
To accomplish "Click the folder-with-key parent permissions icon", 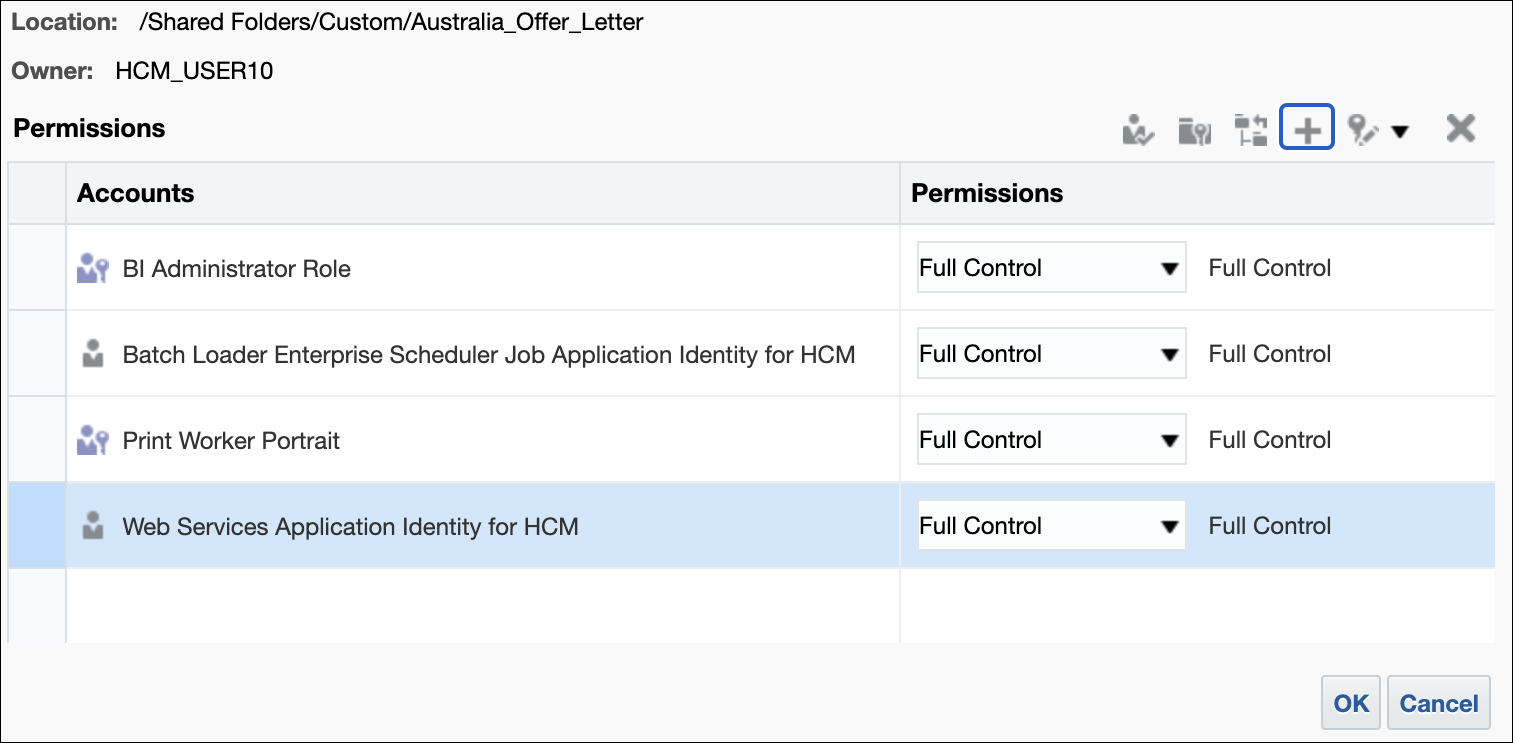I will coord(1194,130).
